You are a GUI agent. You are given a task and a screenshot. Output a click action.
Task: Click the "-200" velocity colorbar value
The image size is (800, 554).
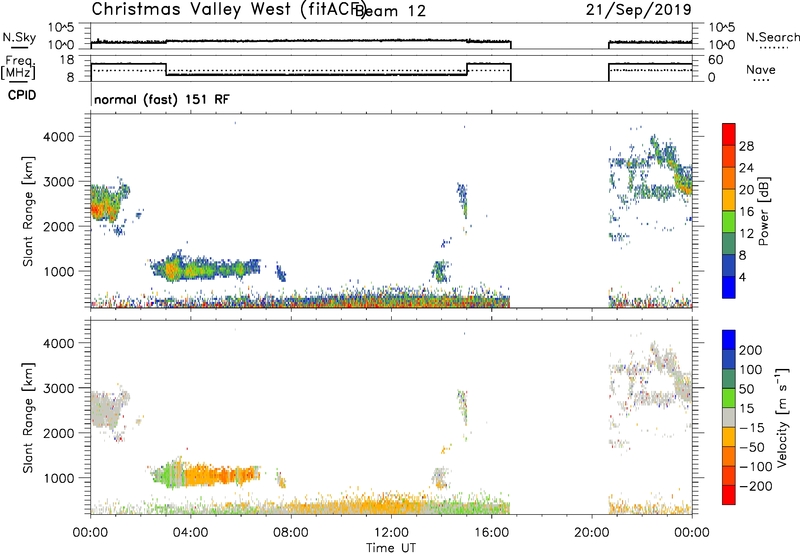click(756, 486)
